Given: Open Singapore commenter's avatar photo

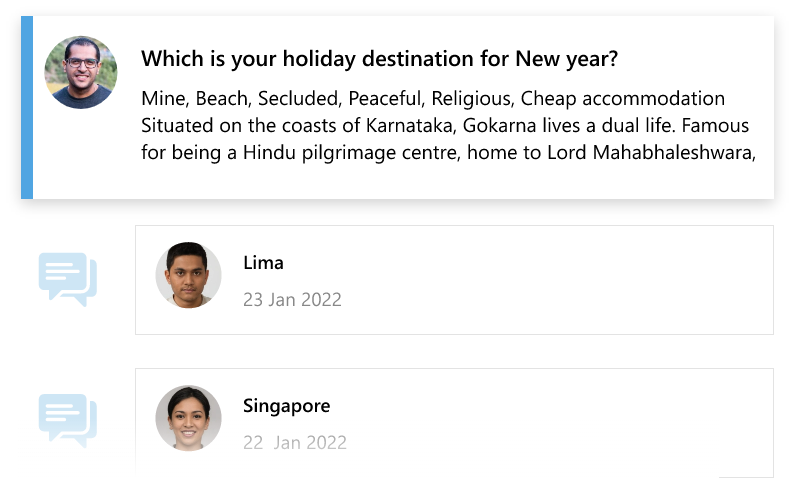Looking at the screenshot, I should [x=188, y=418].
